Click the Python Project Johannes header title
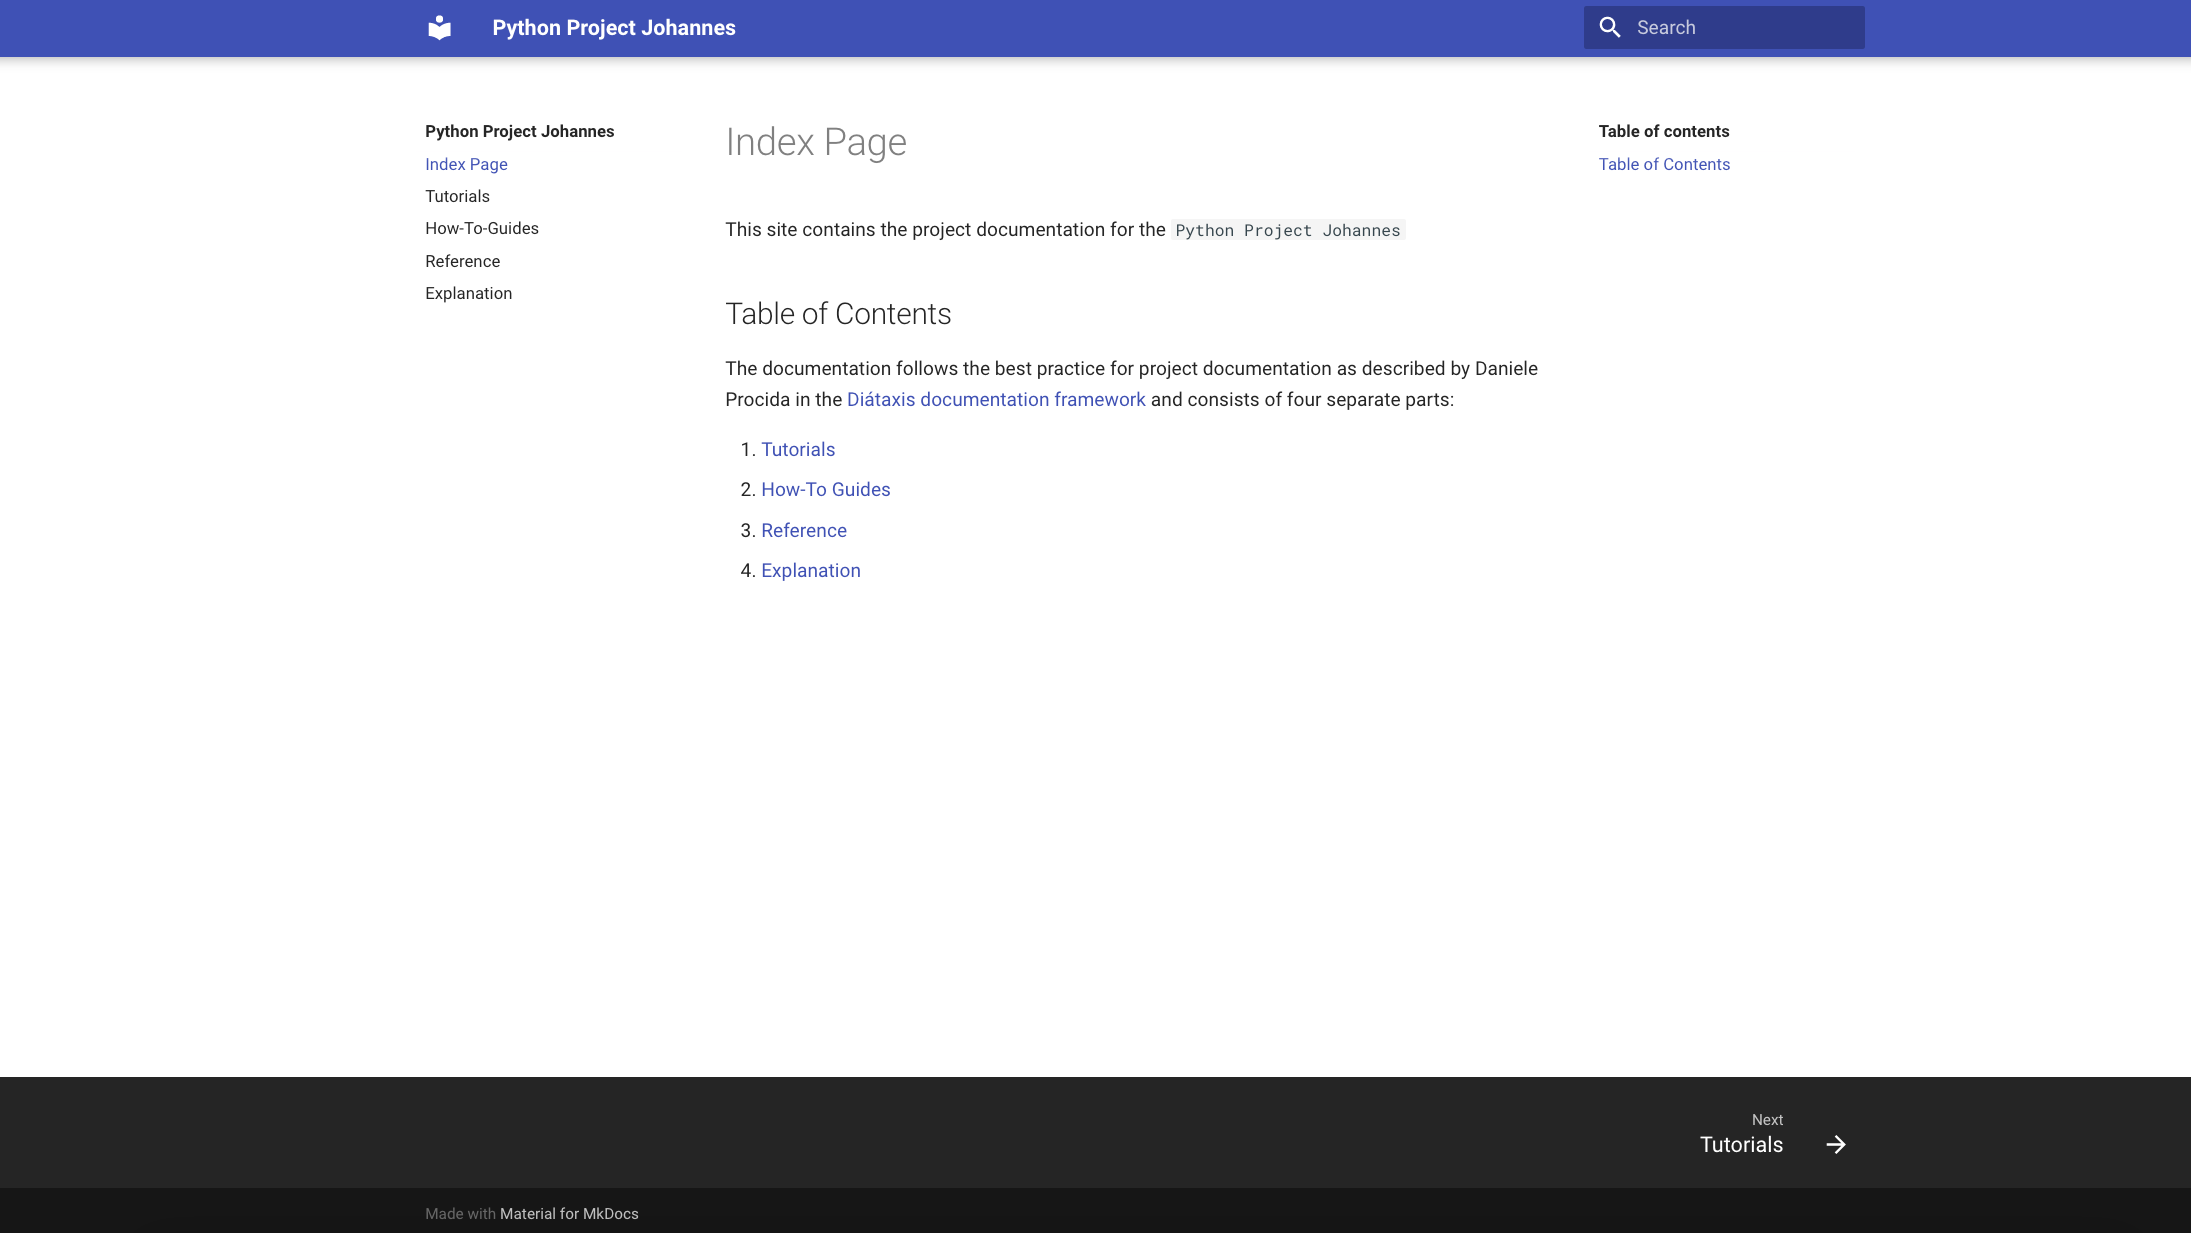The width and height of the screenshot is (2191, 1233). pyautogui.click(x=613, y=27)
